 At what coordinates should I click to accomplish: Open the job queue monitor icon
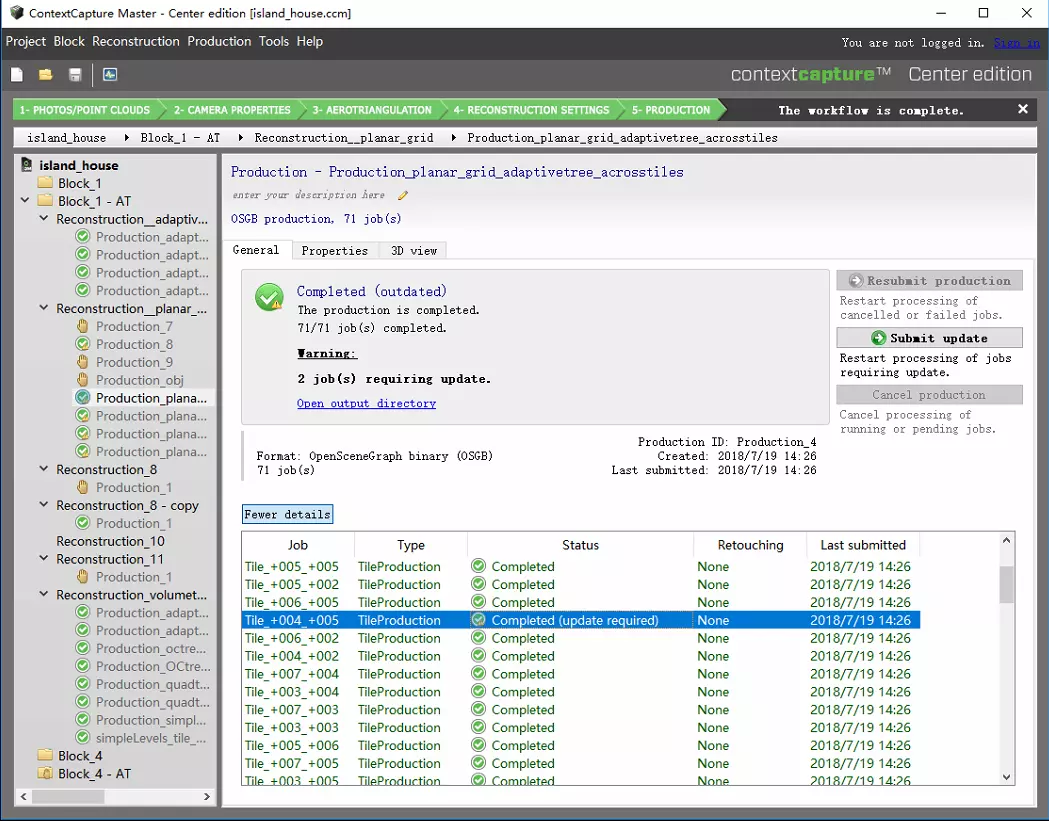click(x=110, y=74)
